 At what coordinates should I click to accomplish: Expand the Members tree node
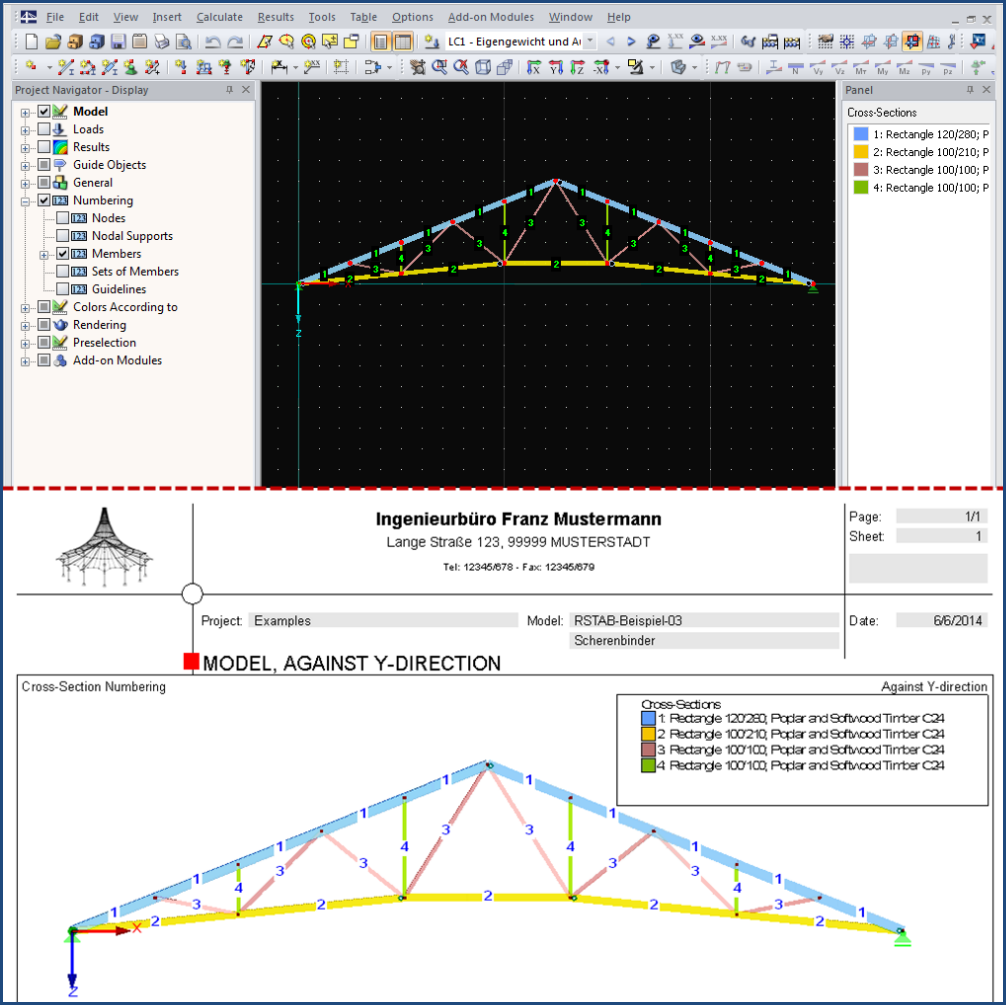point(44,255)
